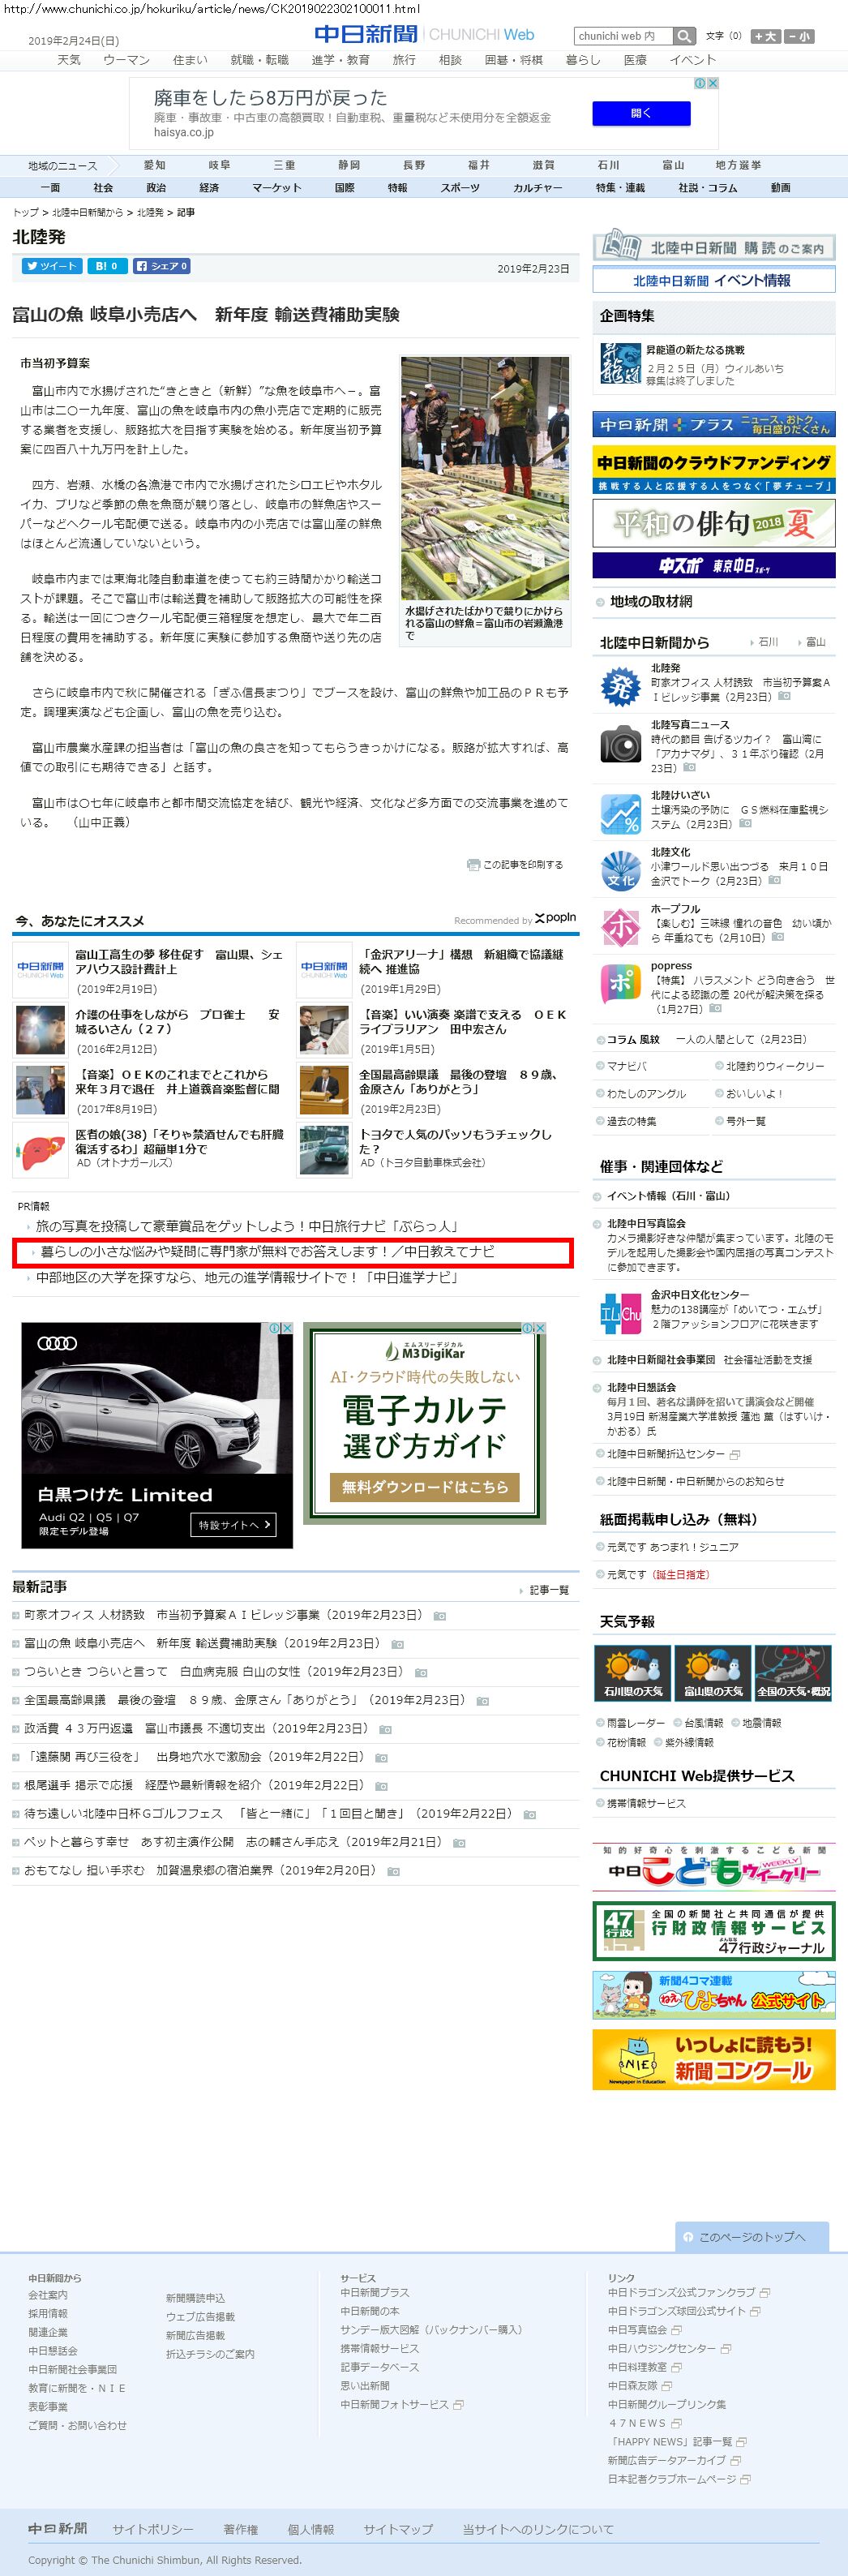Select the 富山 regional news tab

pyautogui.click(x=673, y=165)
